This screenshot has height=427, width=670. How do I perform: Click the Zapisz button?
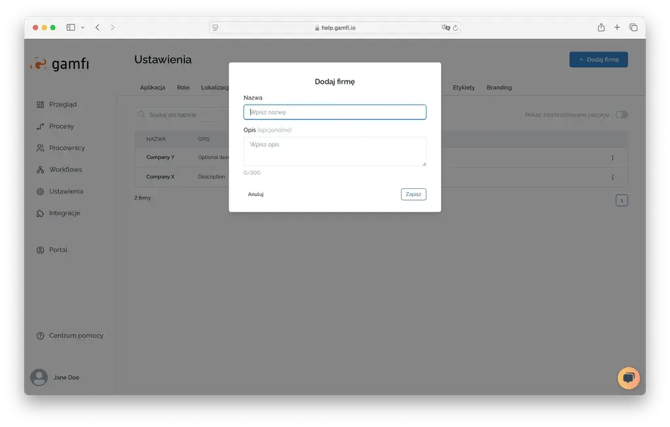click(x=413, y=194)
